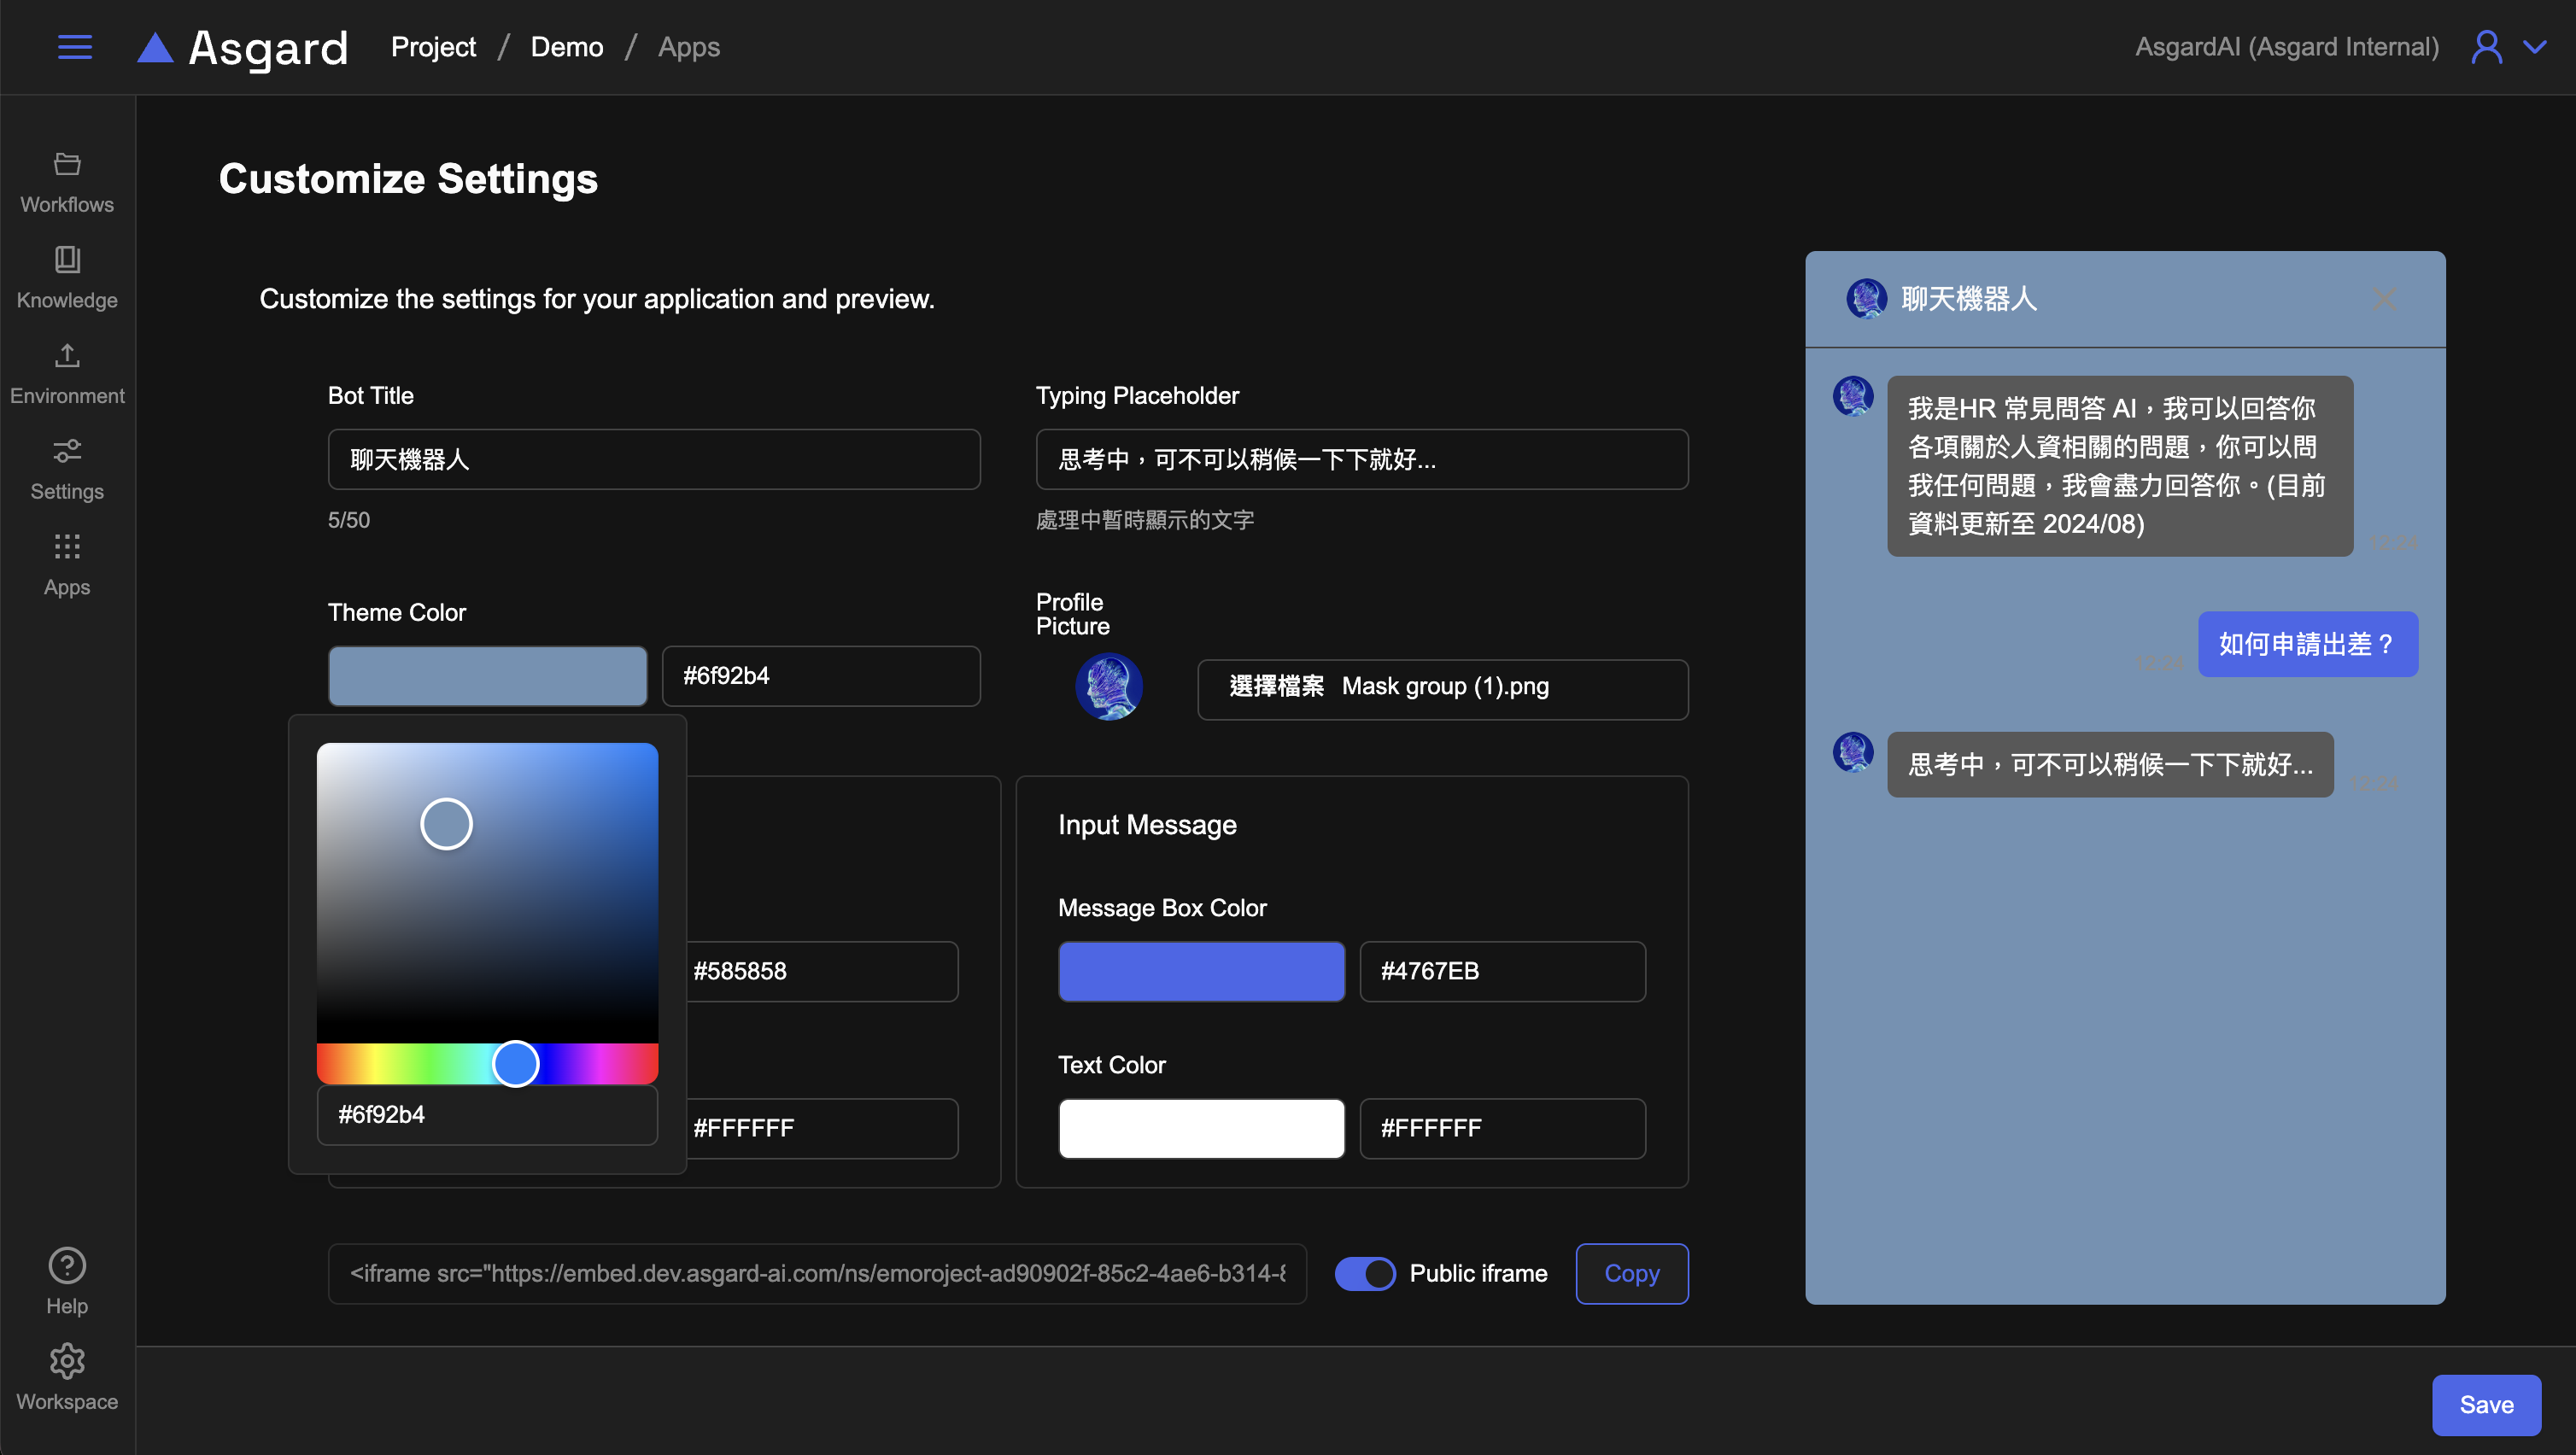Expand the user account dropdown chevron
The image size is (2576, 1455).
pyautogui.click(x=2535, y=47)
